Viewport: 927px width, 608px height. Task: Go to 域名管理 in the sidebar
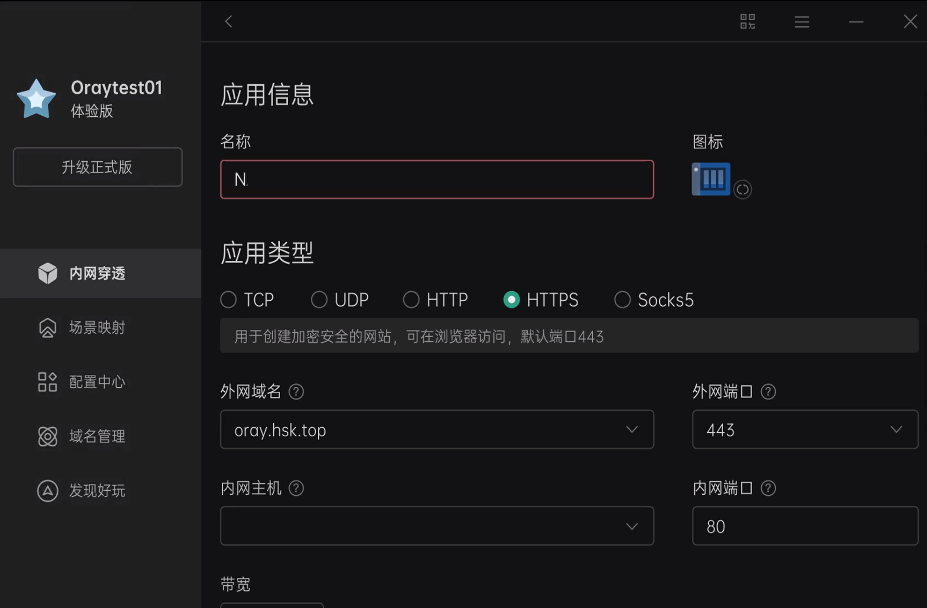click(96, 437)
